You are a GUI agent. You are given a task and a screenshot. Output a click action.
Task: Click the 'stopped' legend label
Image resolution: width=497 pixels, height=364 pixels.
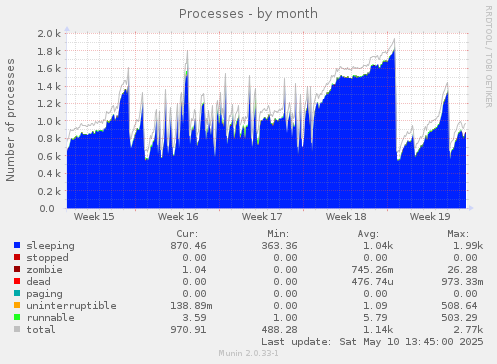[47, 258]
